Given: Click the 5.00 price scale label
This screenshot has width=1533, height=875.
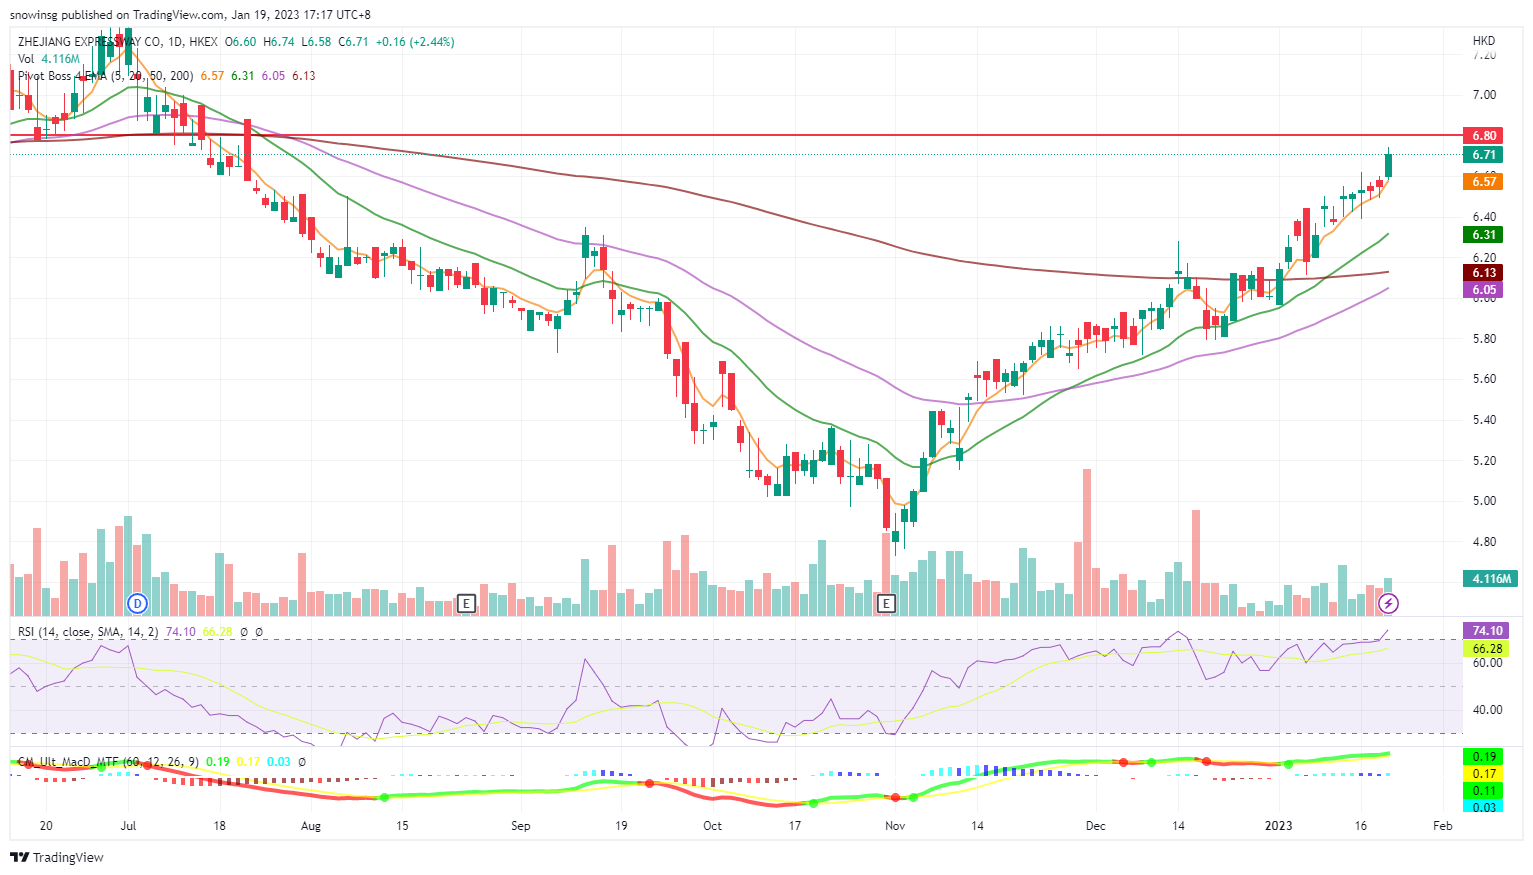Looking at the screenshot, I should (x=1484, y=501).
